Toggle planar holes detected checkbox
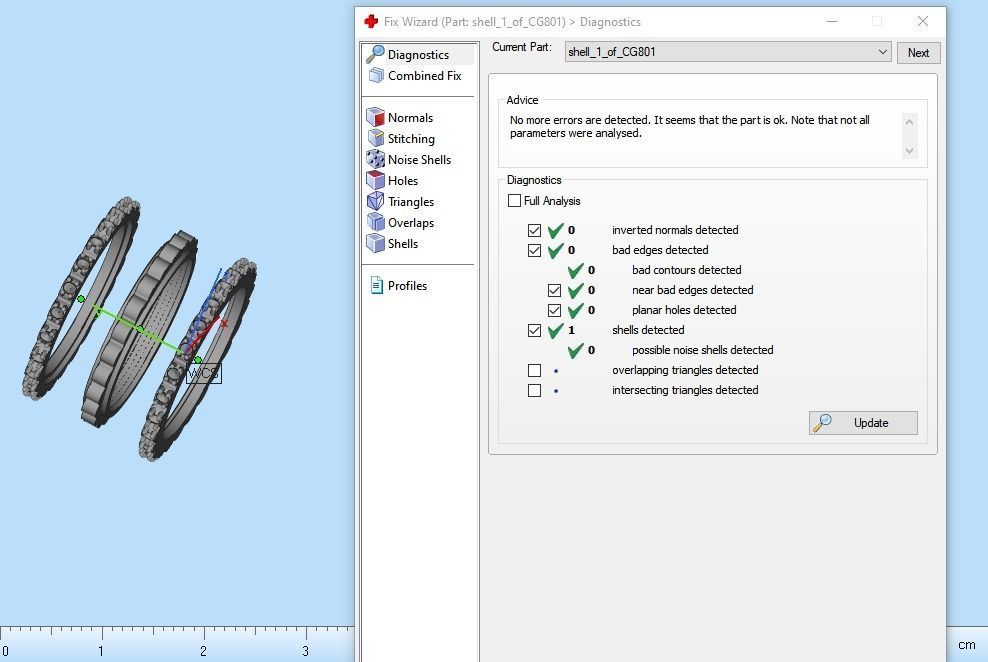Viewport: 988px width, 662px height. 554,311
